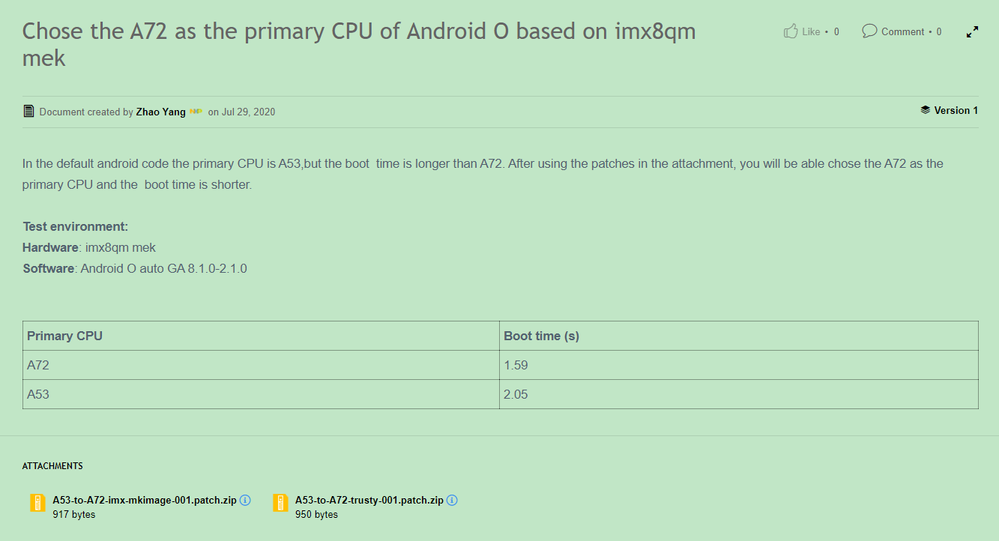Click the zip icon for imx-mkimage patch
This screenshot has width=999, height=541.
(38, 504)
